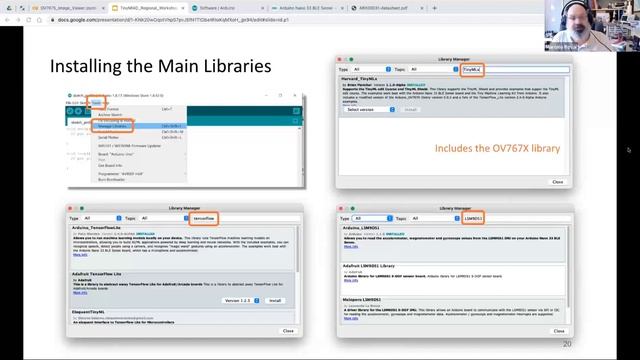This screenshot has height=360, width=640.
Task: Open More info link under Arduino_TensorFlowLite
Action: [x=80, y=255]
